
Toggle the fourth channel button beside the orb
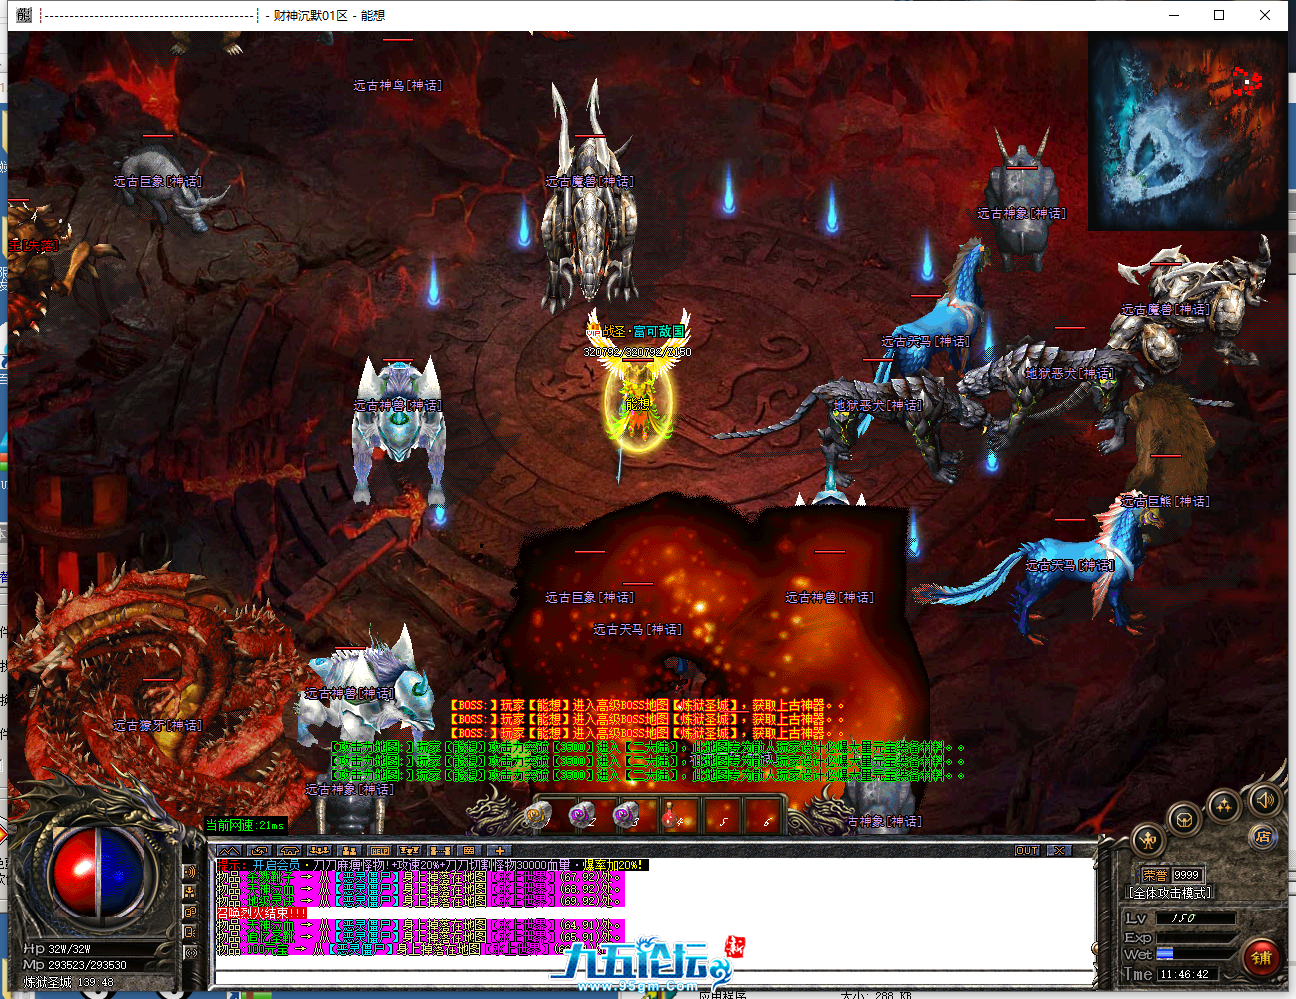click(190, 932)
